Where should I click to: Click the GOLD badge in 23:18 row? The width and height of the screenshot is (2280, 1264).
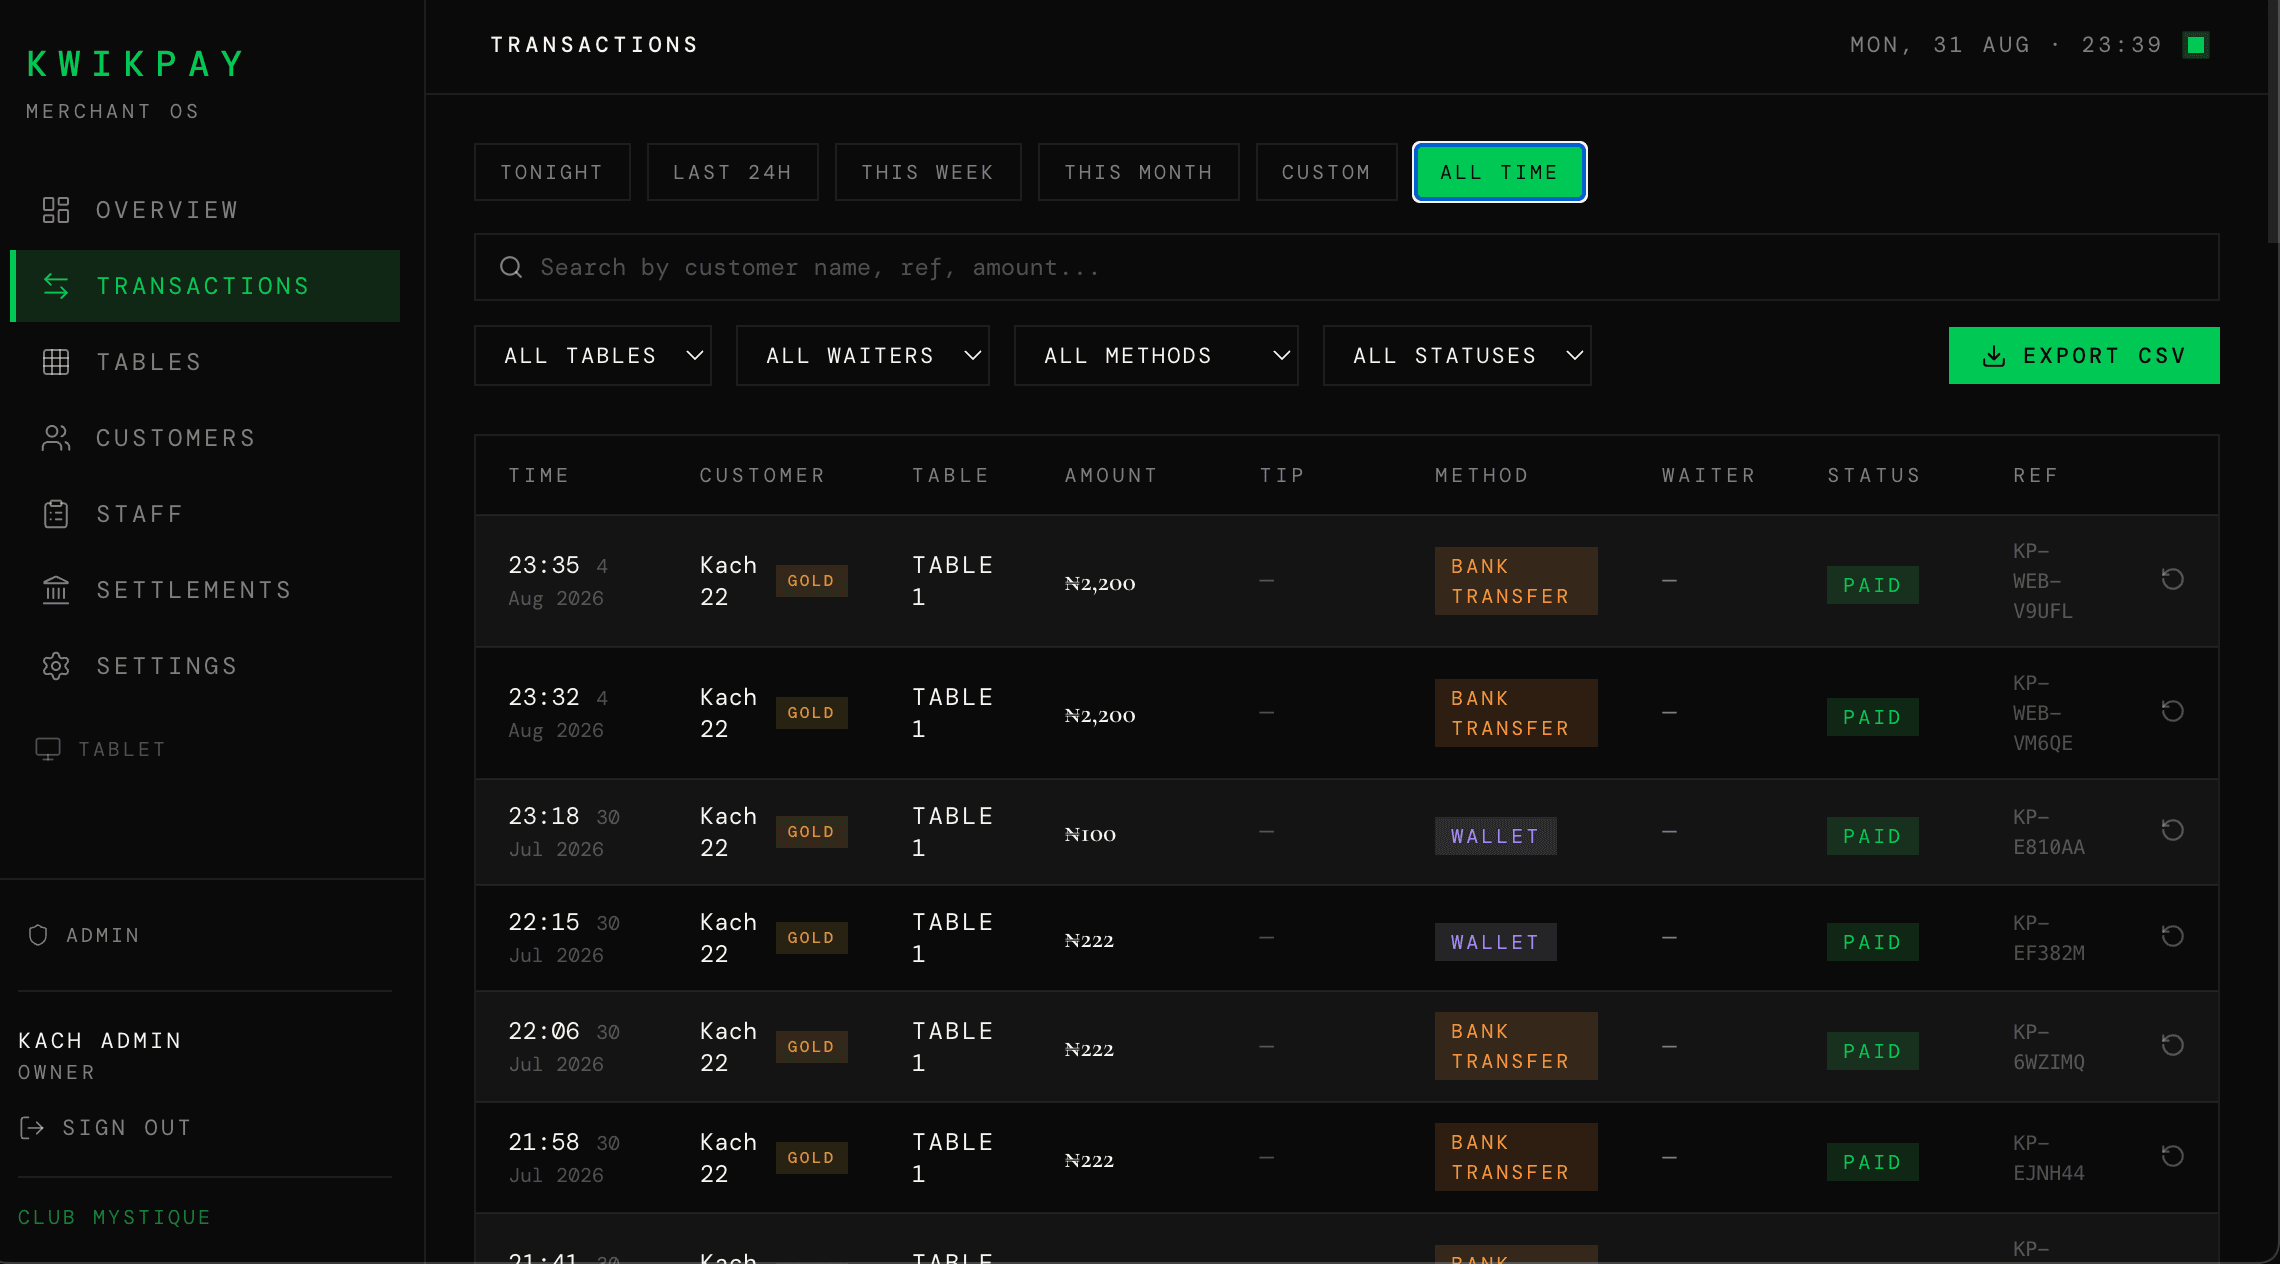pos(811,832)
